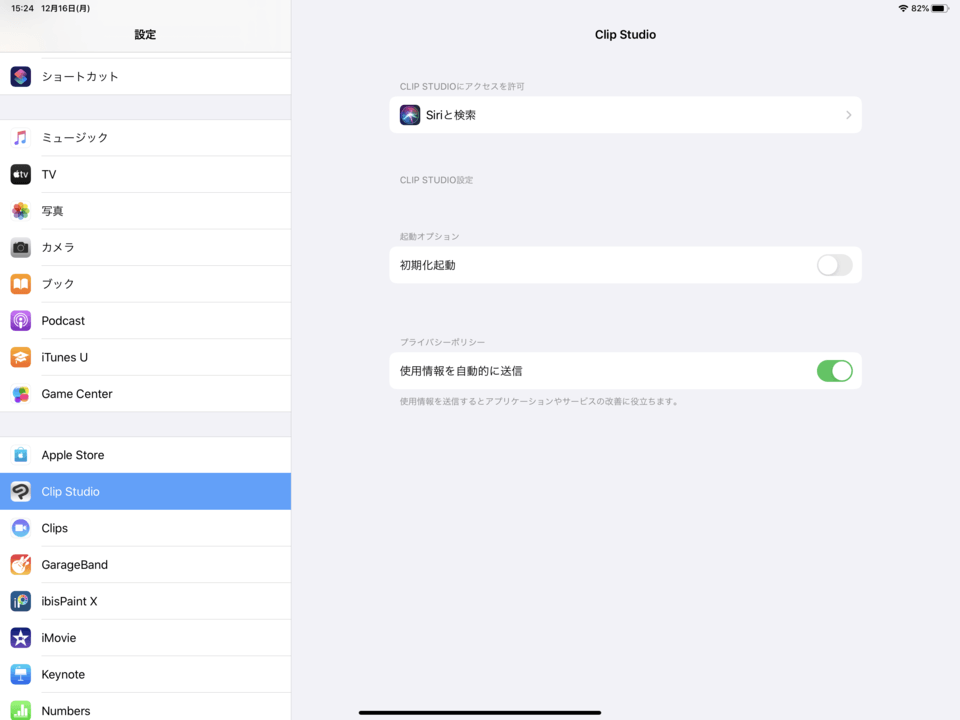
Task: Tap the 12月16日(月) date in status bar
Action: pyautogui.click(x=66, y=9)
